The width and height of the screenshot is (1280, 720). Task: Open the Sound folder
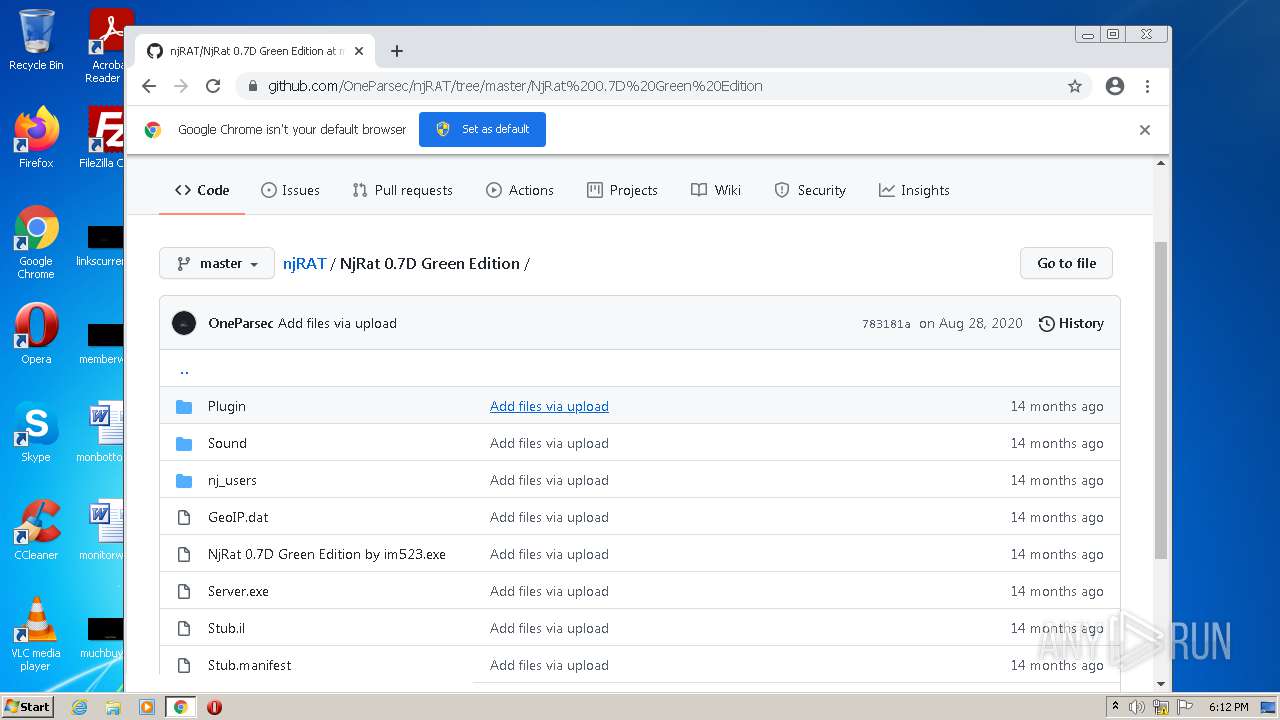click(227, 443)
